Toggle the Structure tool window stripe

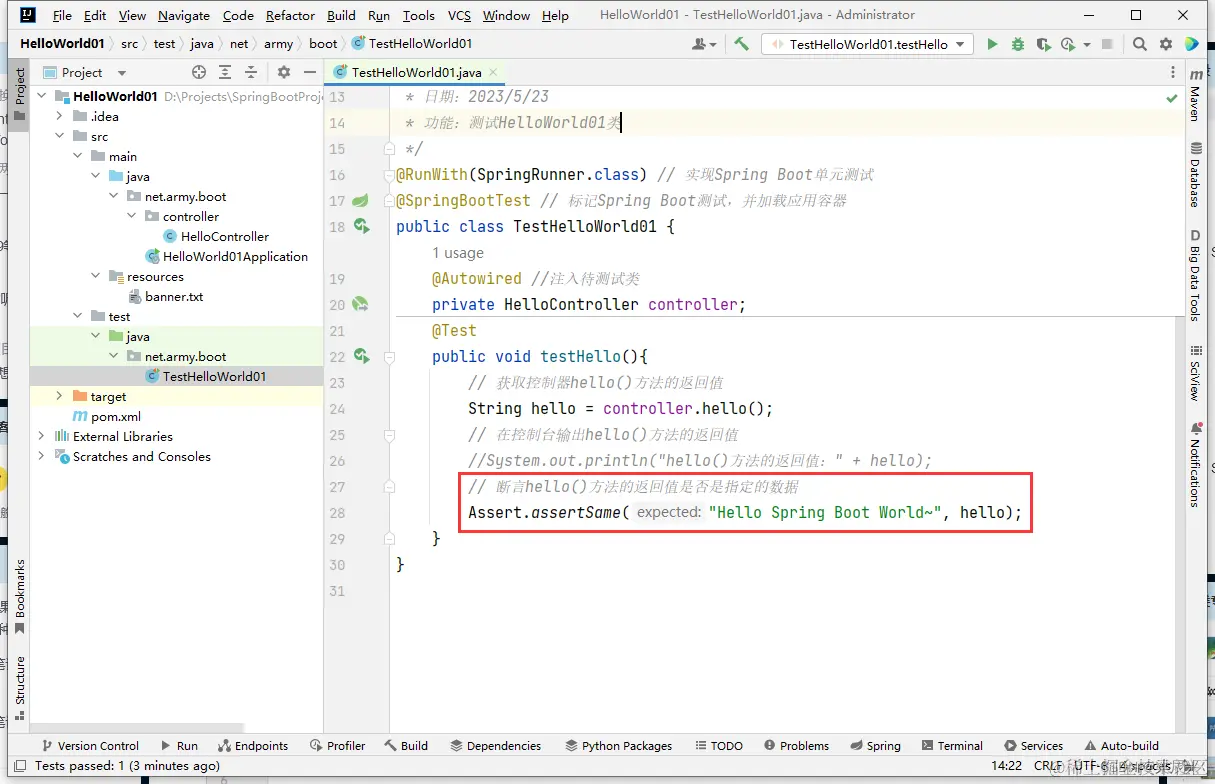[x=20, y=687]
